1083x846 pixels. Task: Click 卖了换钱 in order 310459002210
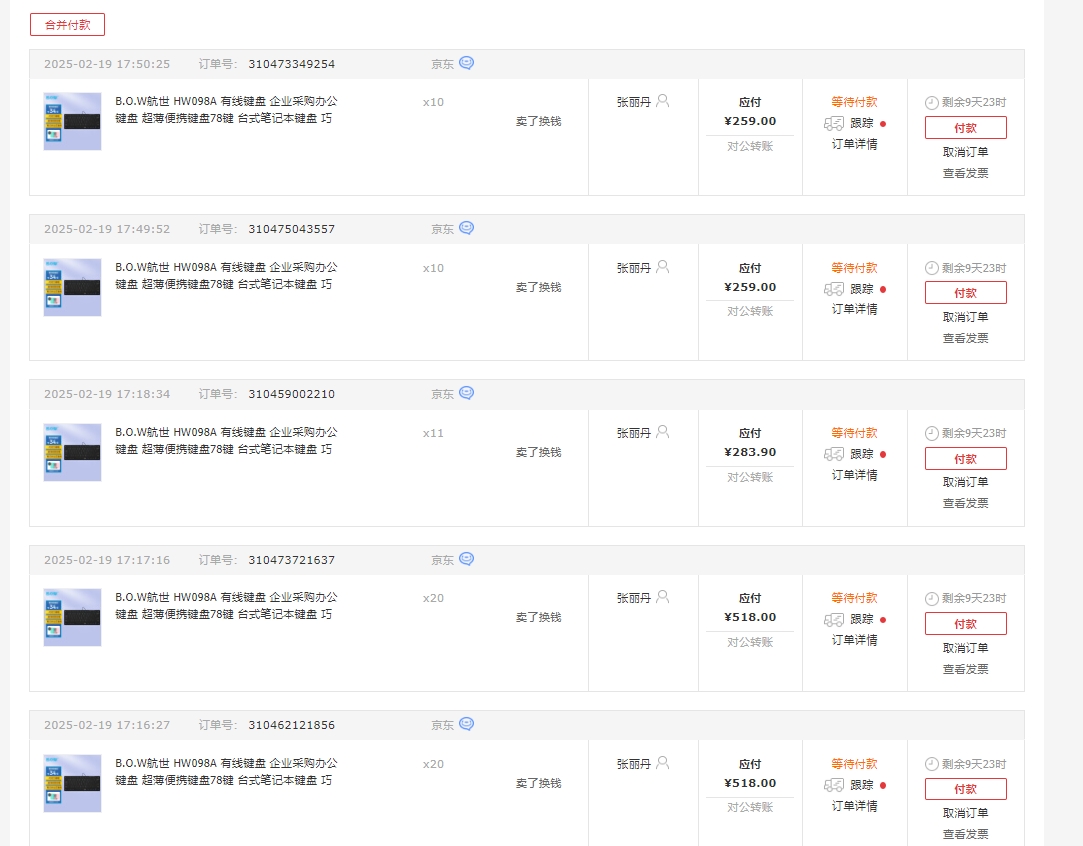point(539,452)
